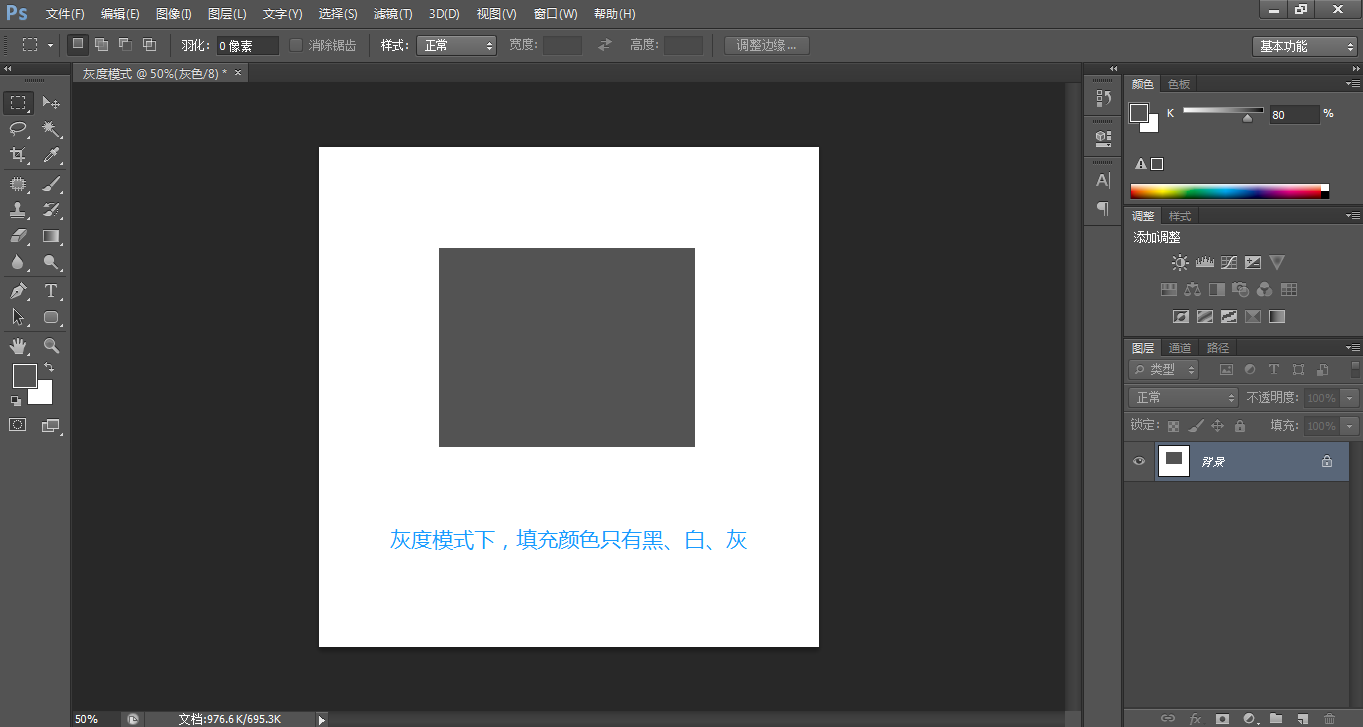1363x727 pixels.
Task: Swap foreground and background colors
Action: [49, 368]
